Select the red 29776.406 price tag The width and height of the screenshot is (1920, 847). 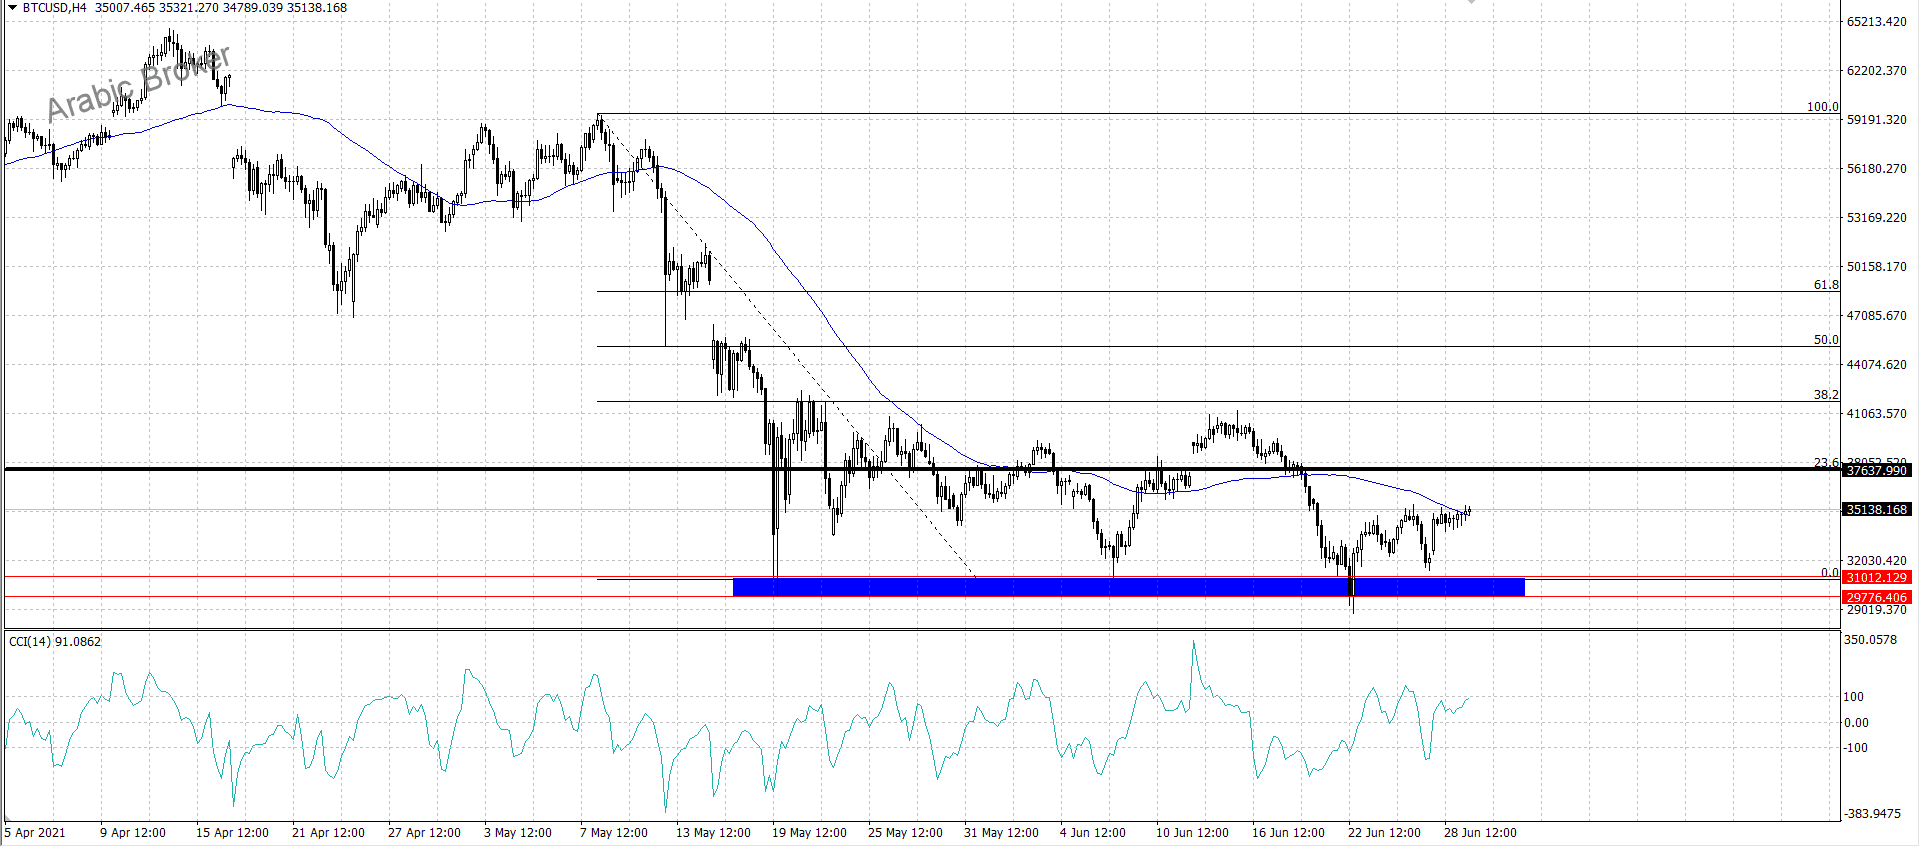[x=1876, y=597]
